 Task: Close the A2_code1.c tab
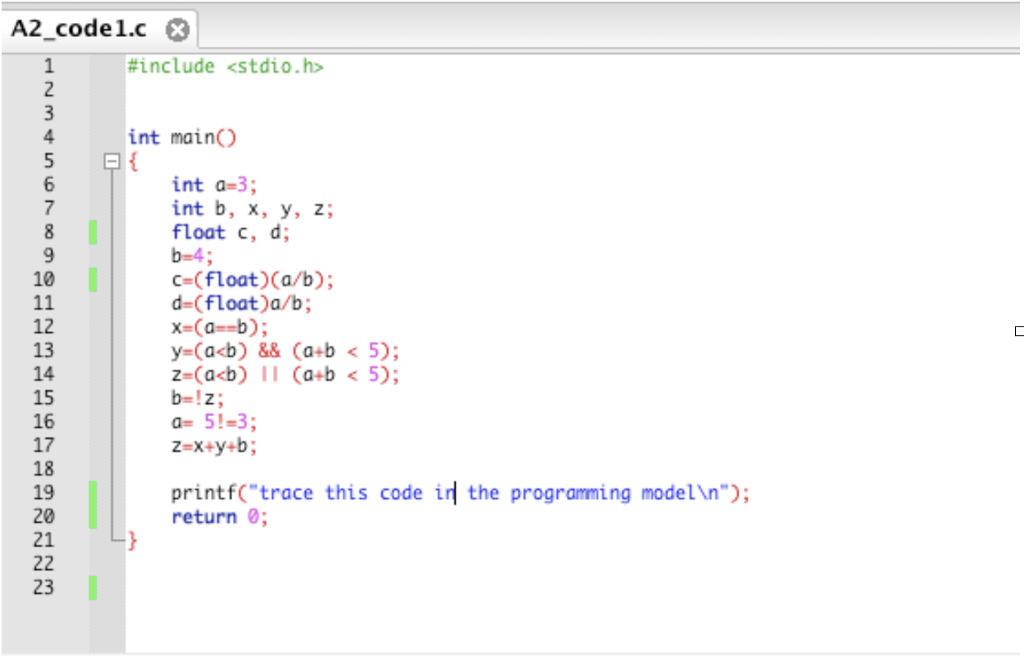coord(177,29)
